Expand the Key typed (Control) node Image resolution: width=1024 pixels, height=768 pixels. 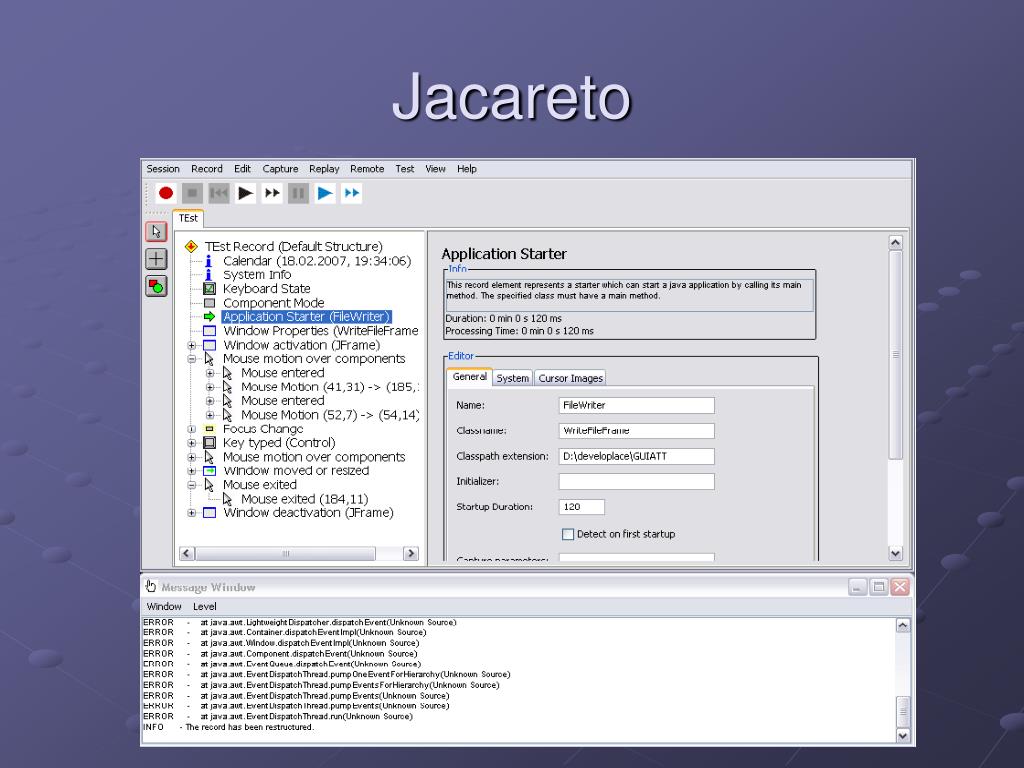pos(191,443)
